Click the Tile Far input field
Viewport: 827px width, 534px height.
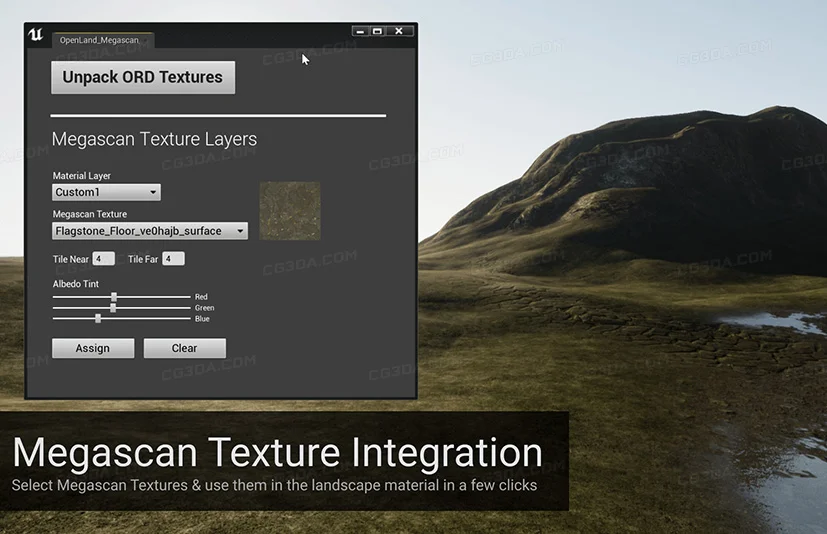[x=174, y=259]
